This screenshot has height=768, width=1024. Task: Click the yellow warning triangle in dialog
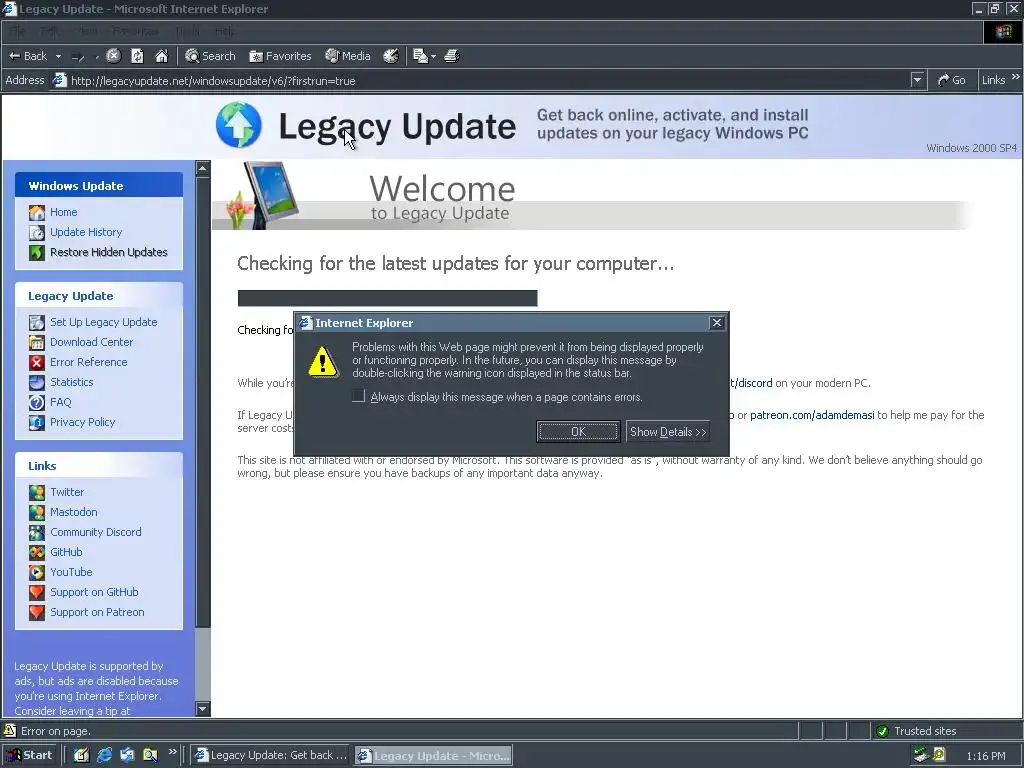pos(323,362)
